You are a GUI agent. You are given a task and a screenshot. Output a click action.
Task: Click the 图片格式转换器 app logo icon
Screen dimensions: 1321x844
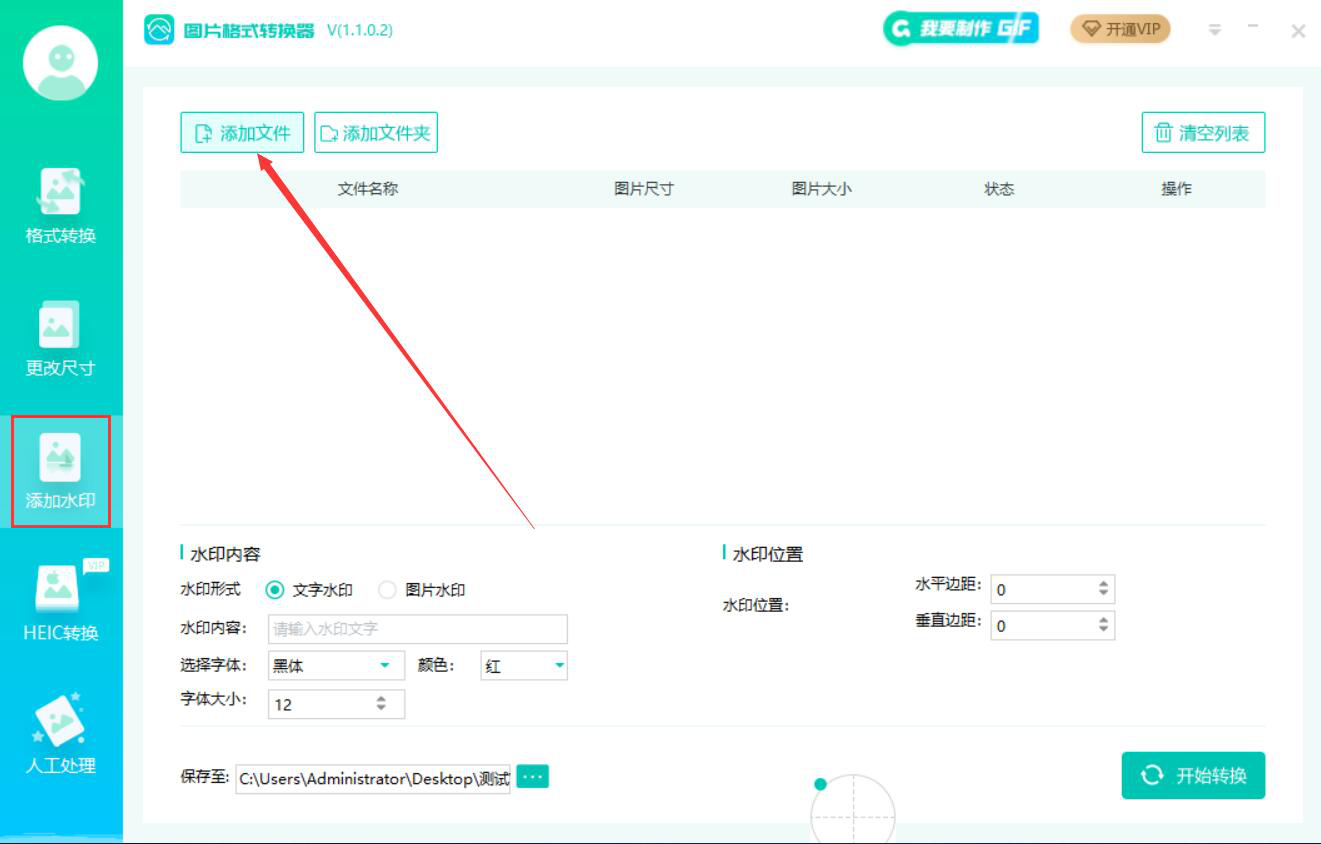pos(160,30)
